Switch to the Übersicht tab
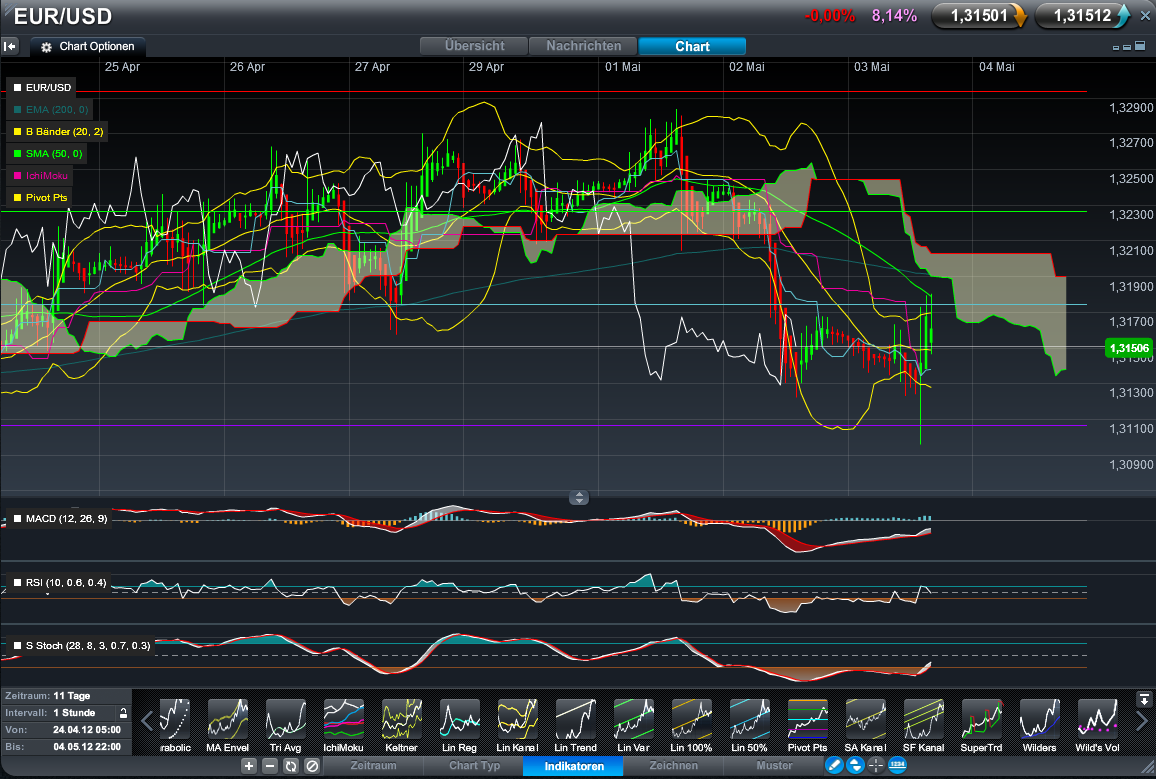 click(x=474, y=46)
